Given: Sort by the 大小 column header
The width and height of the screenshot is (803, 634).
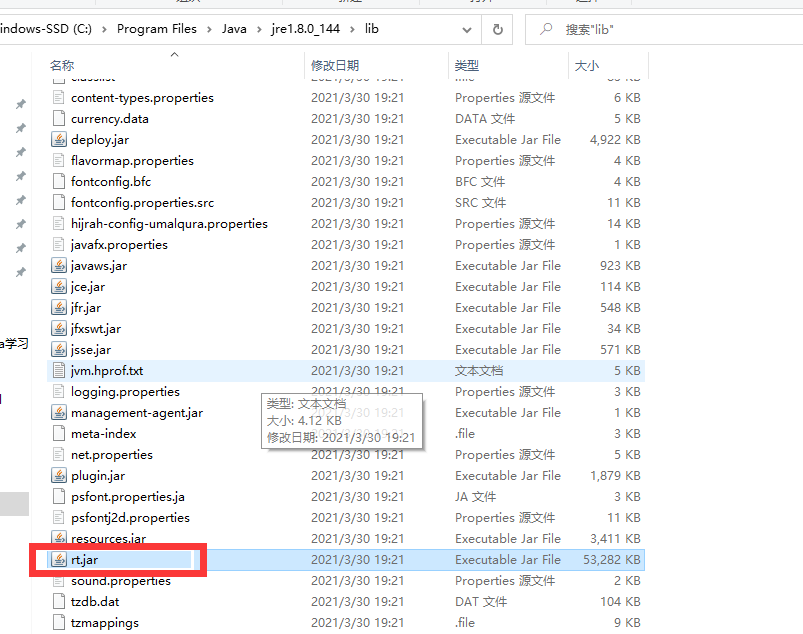Looking at the screenshot, I should 586,66.
